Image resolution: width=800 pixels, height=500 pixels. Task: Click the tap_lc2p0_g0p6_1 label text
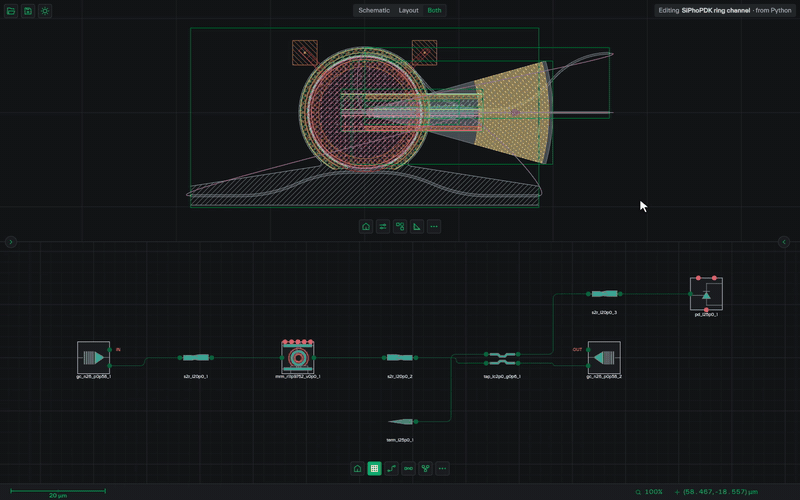tap(502, 377)
